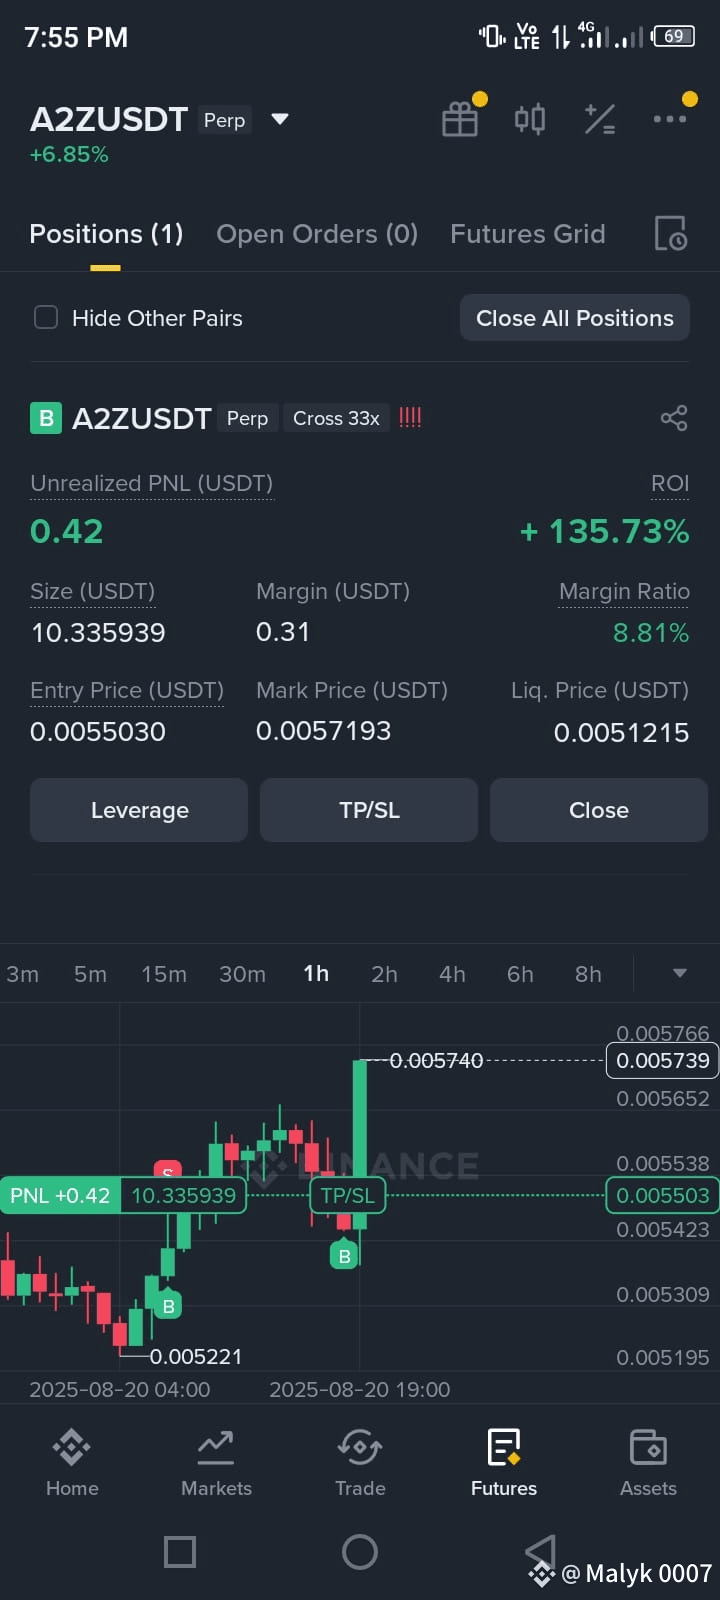Tap Close All Positions button
The image size is (720, 1600).
575,318
